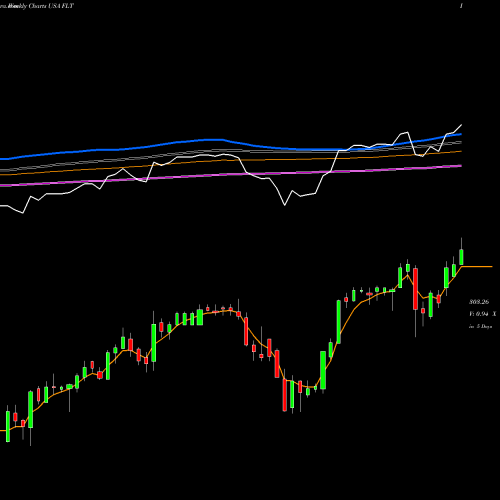Screen dimensions: 500x500
Task: Select the most recent green candlestick at chart end
Action: tap(461, 257)
